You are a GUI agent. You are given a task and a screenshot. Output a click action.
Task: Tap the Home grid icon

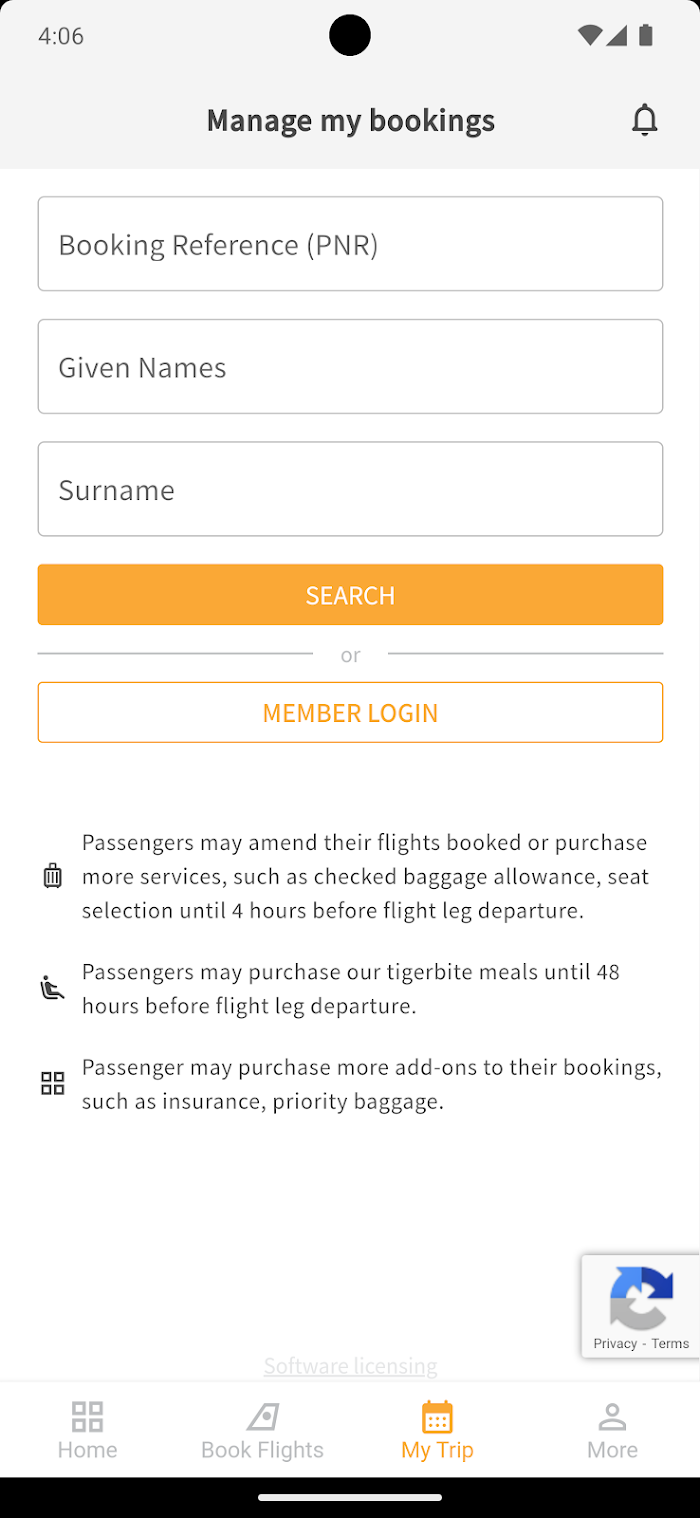87,1416
